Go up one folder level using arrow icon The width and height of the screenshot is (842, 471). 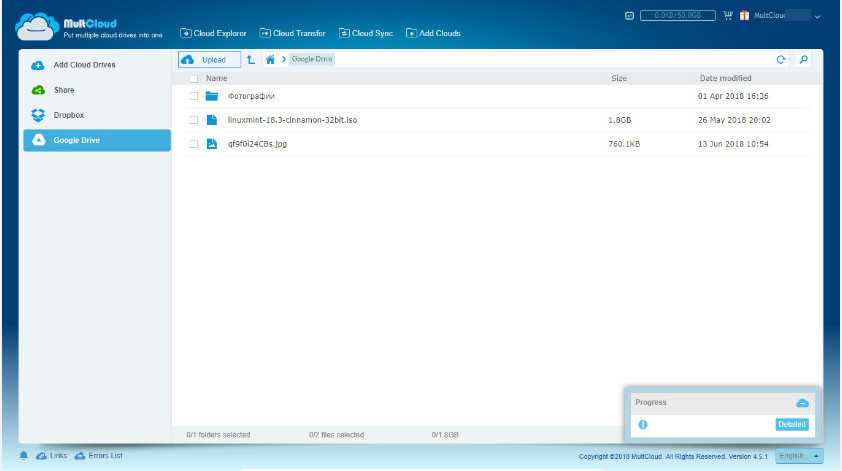click(x=250, y=60)
